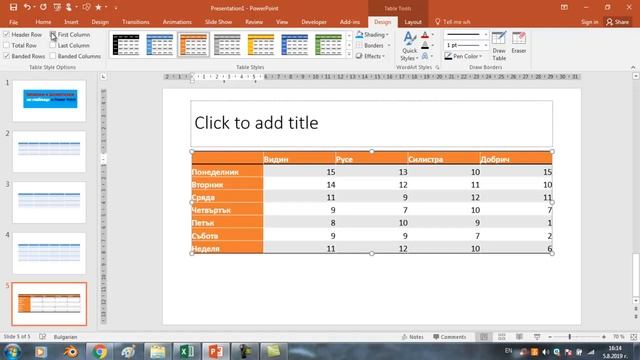Image resolution: width=640 pixels, height=360 pixels.
Task: Switch to Slide Sorter view
Action: click(502, 337)
